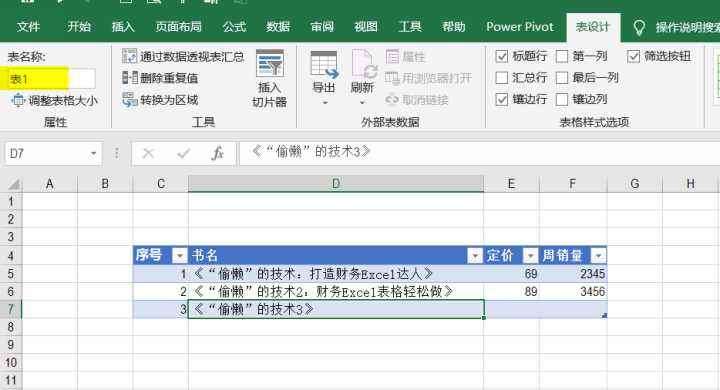Switch to the Data (数据) tab
This screenshot has width=720, height=390.
(x=278, y=27)
